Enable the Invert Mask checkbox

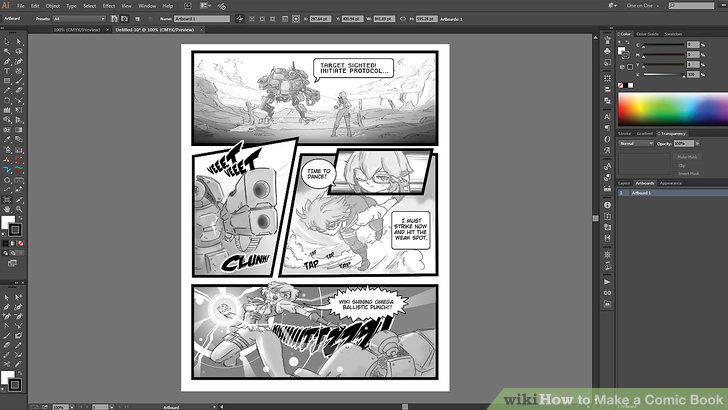[676, 174]
